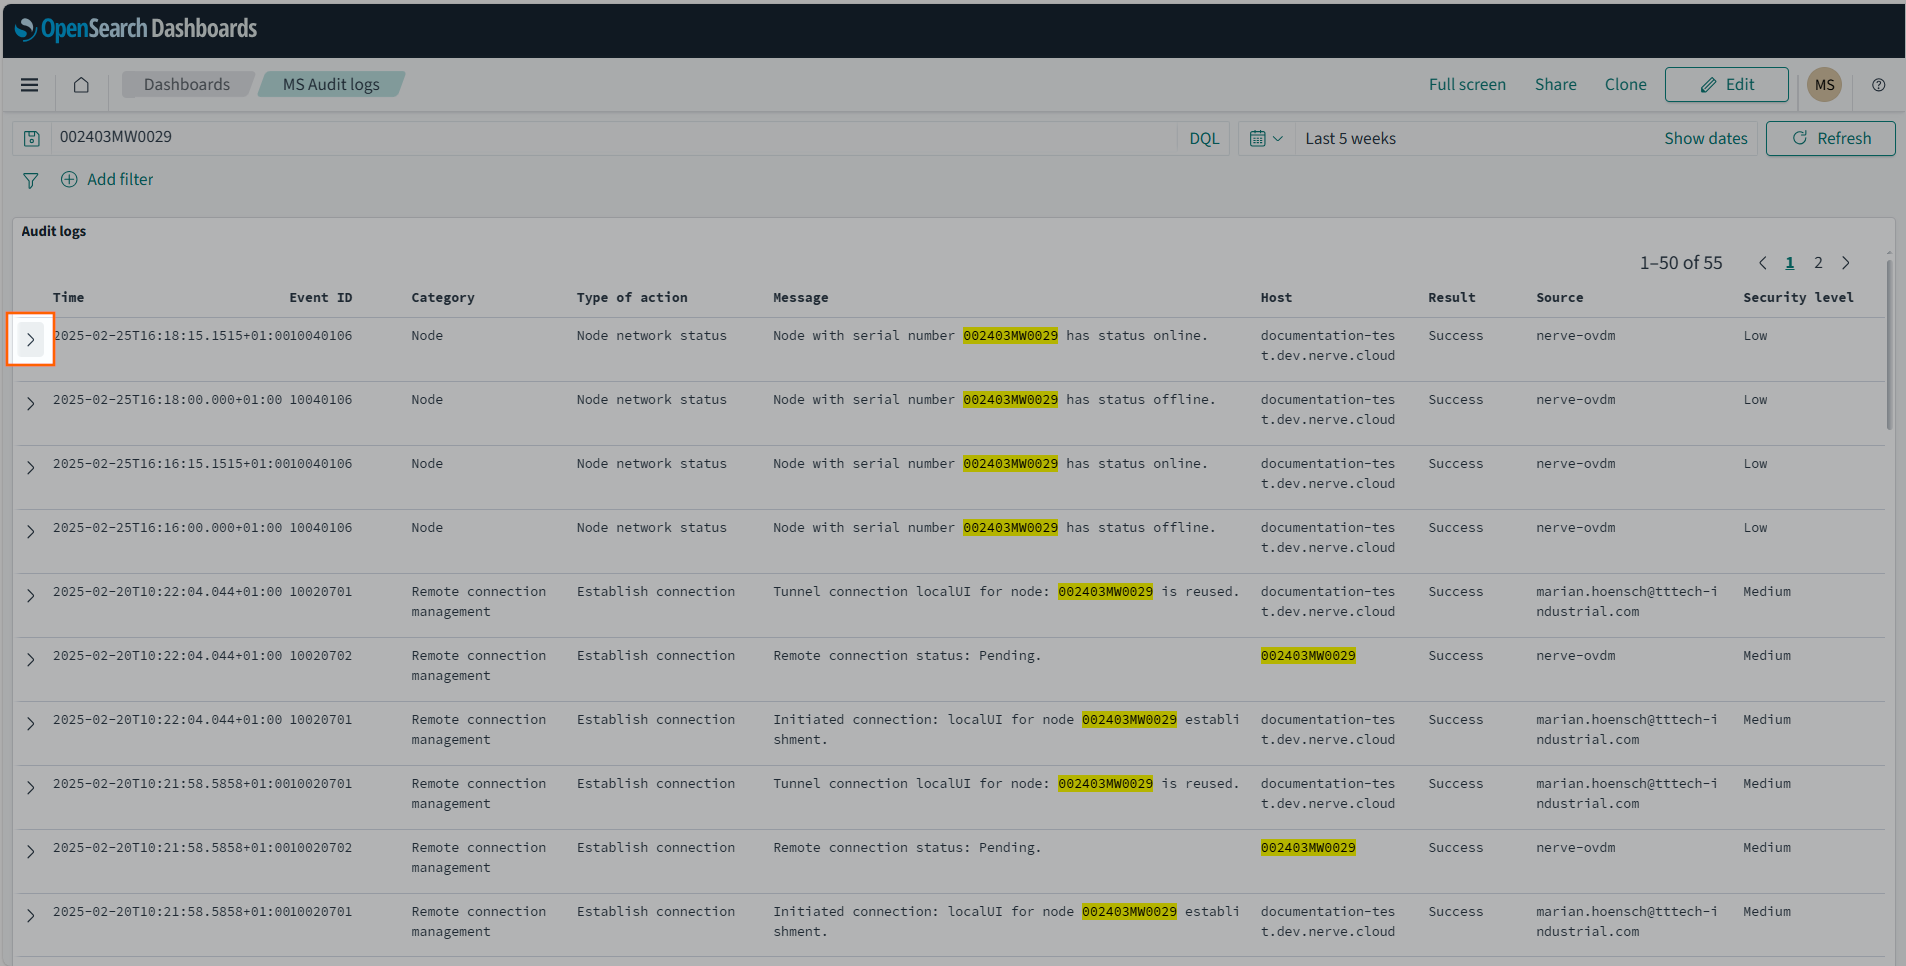The width and height of the screenshot is (1906, 966).
Task: Select the MS Audit logs breadcrumb tab
Action: coord(331,84)
